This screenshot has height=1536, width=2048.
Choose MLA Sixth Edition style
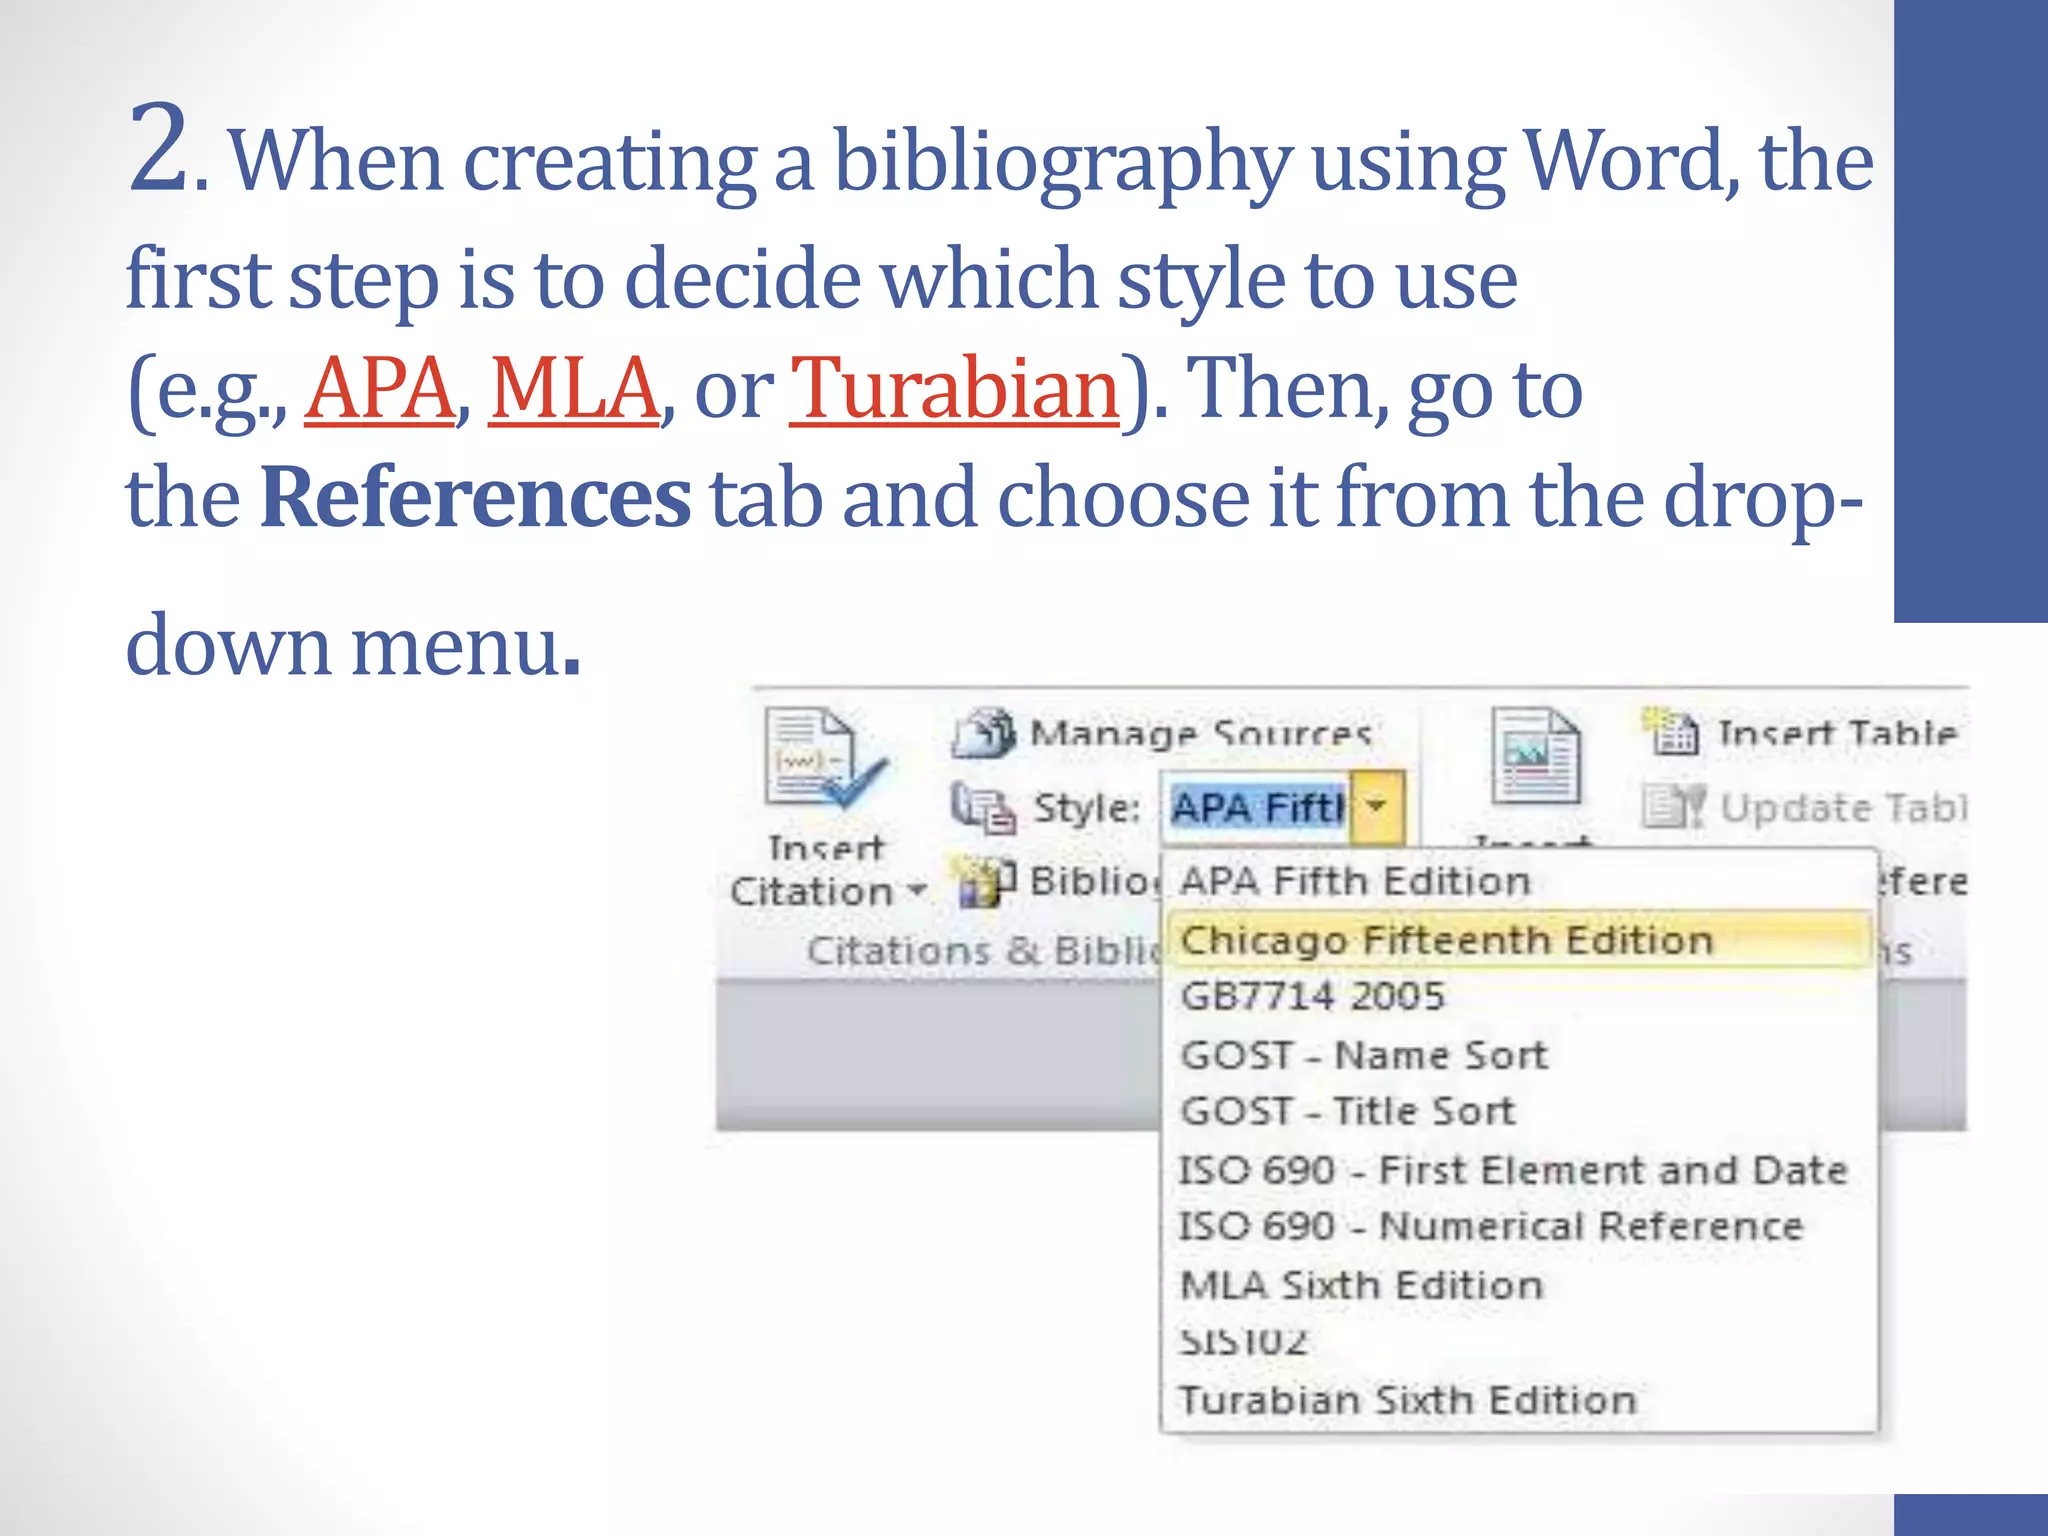click(1361, 1285)
